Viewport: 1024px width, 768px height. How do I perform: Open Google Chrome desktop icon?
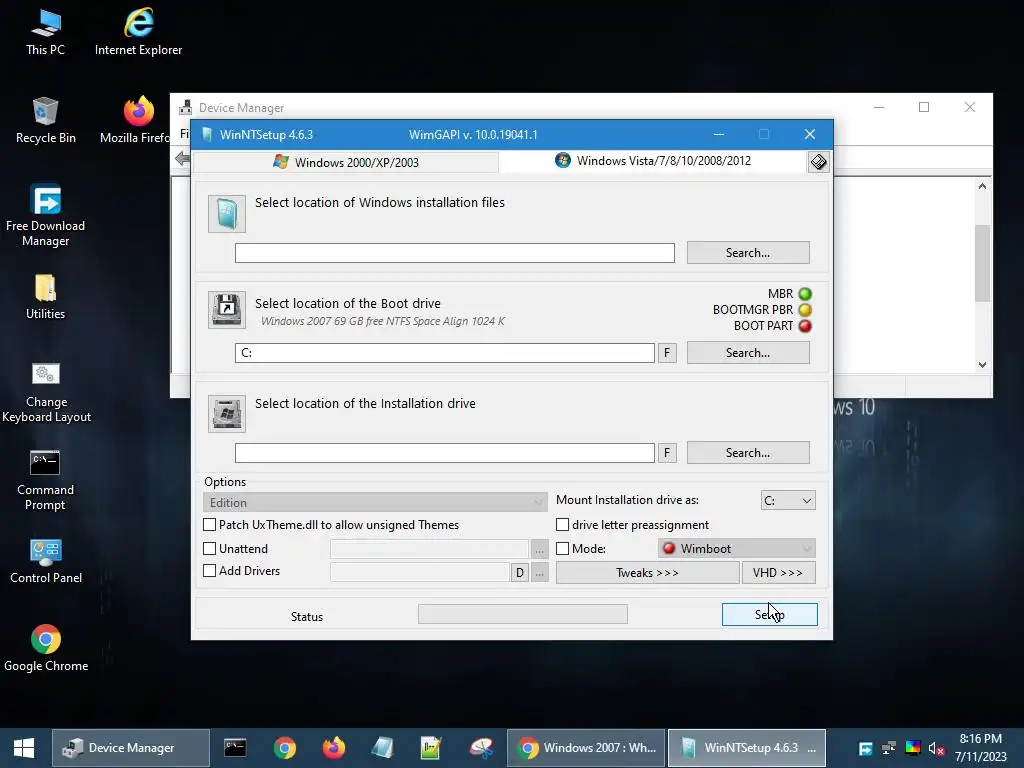pos(46,648)
